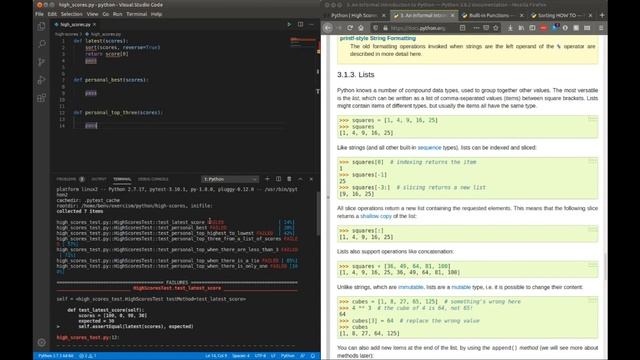Screen dimensions: 640x360
Task: Close the terminal panel
Action: point(311,179)
